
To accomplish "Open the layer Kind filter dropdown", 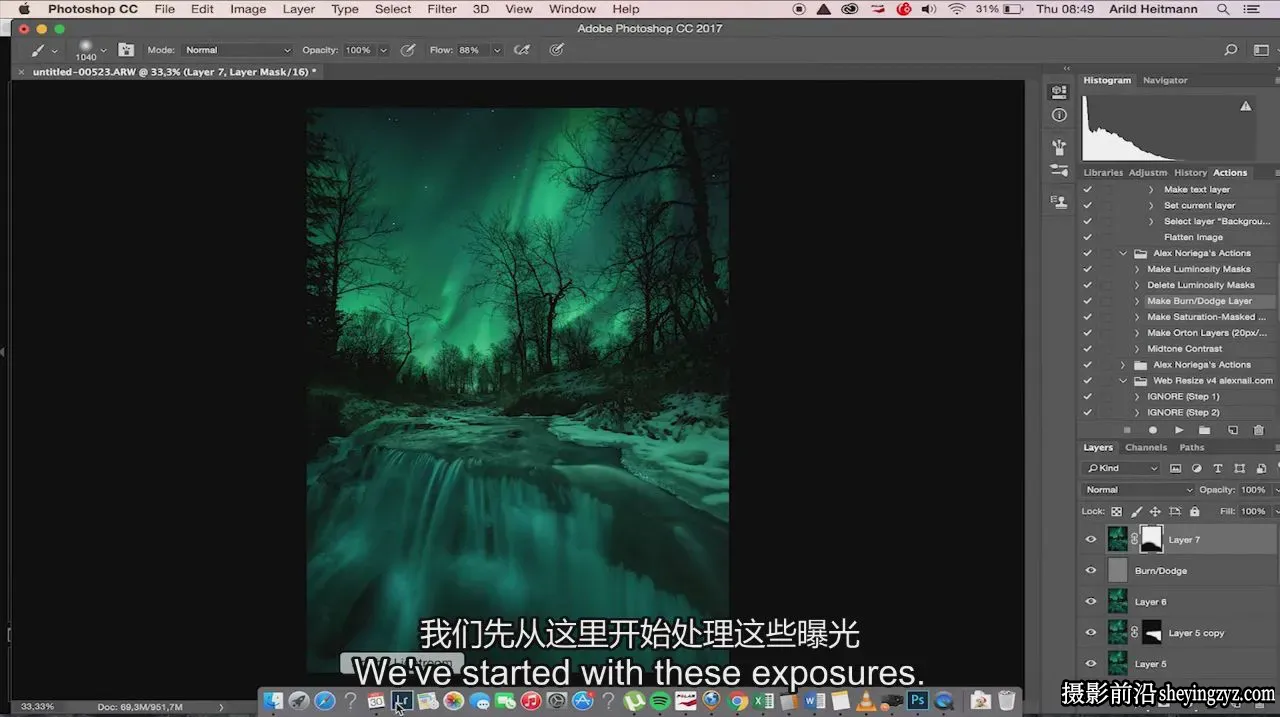I will pos(1122,468).
